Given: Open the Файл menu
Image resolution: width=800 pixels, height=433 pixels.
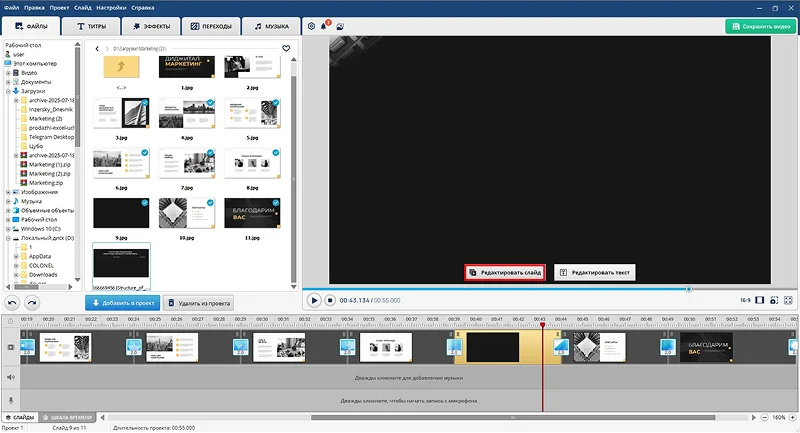Looking at the screenshot, I should (11, 8).
